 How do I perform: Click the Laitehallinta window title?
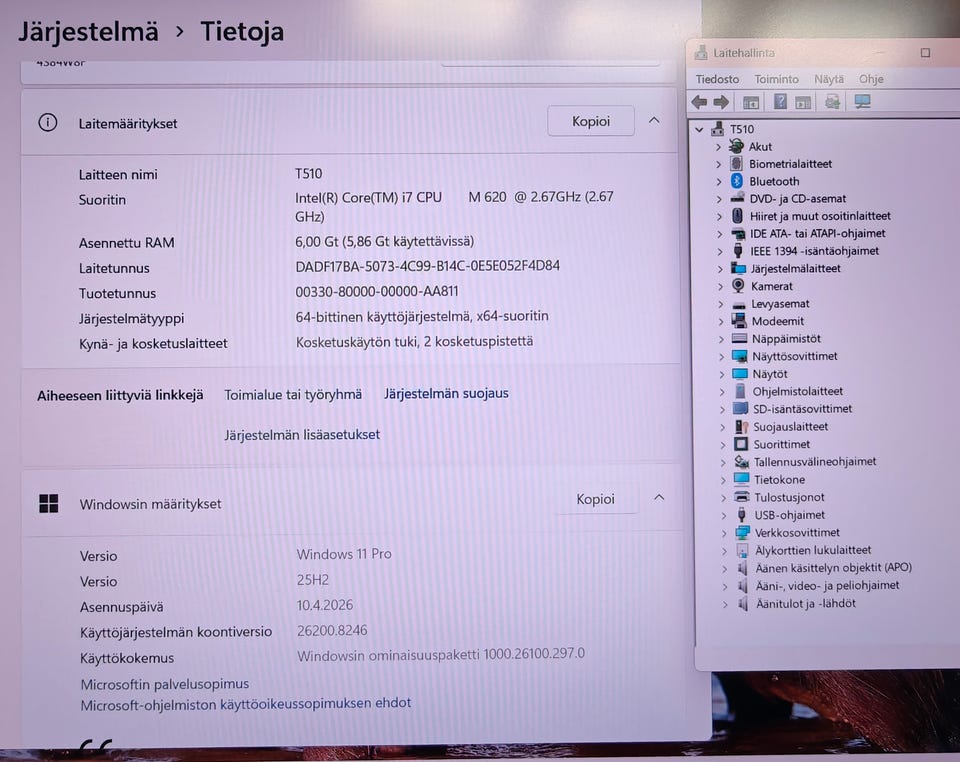point(744,53)
